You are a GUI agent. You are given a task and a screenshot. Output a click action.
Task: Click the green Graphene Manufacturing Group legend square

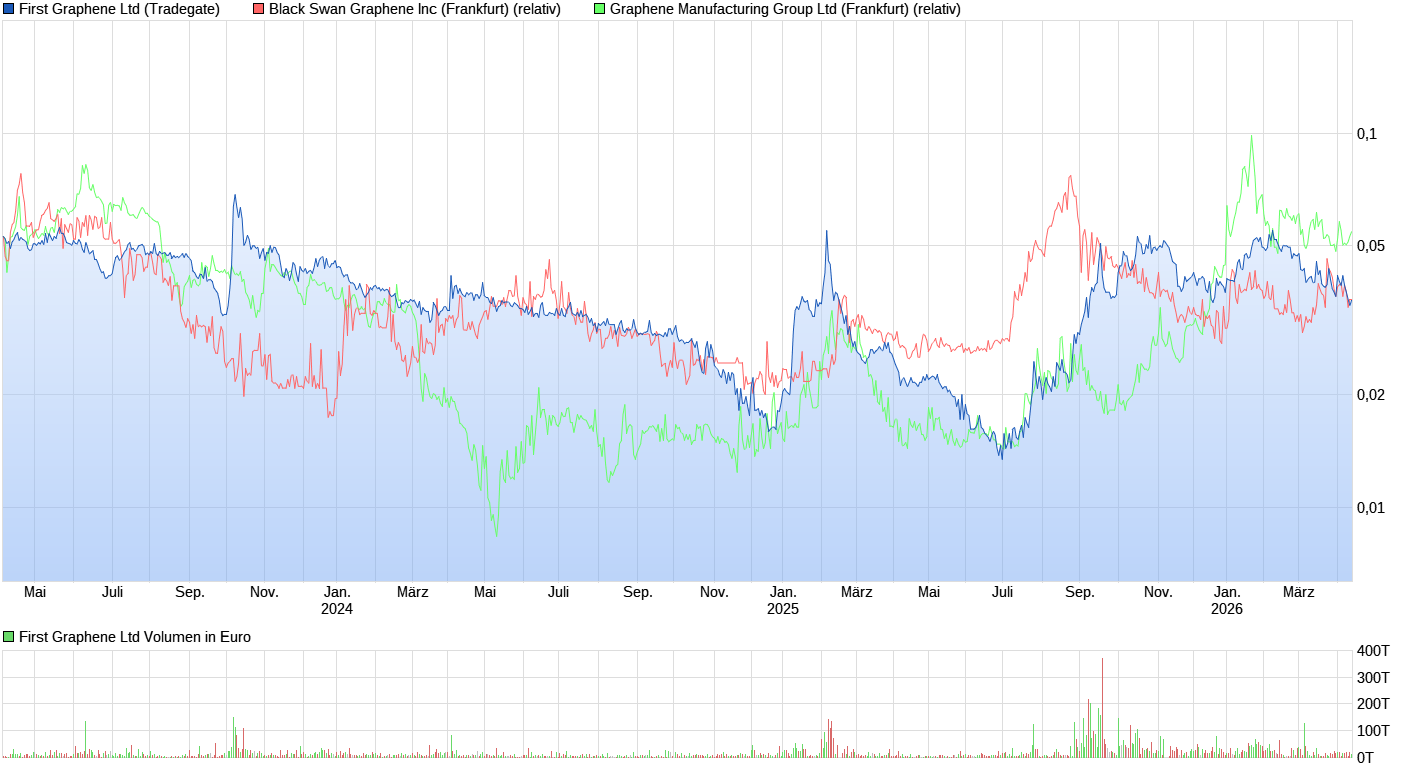[598, 10]
